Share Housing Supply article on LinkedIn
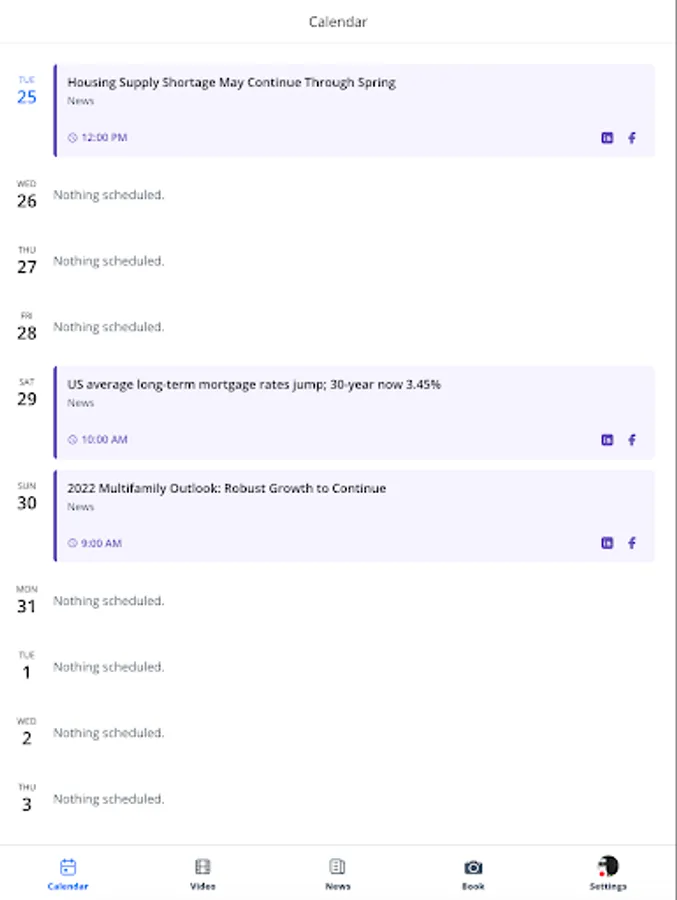Screen dimensions: 677x900 pos(607,137)
